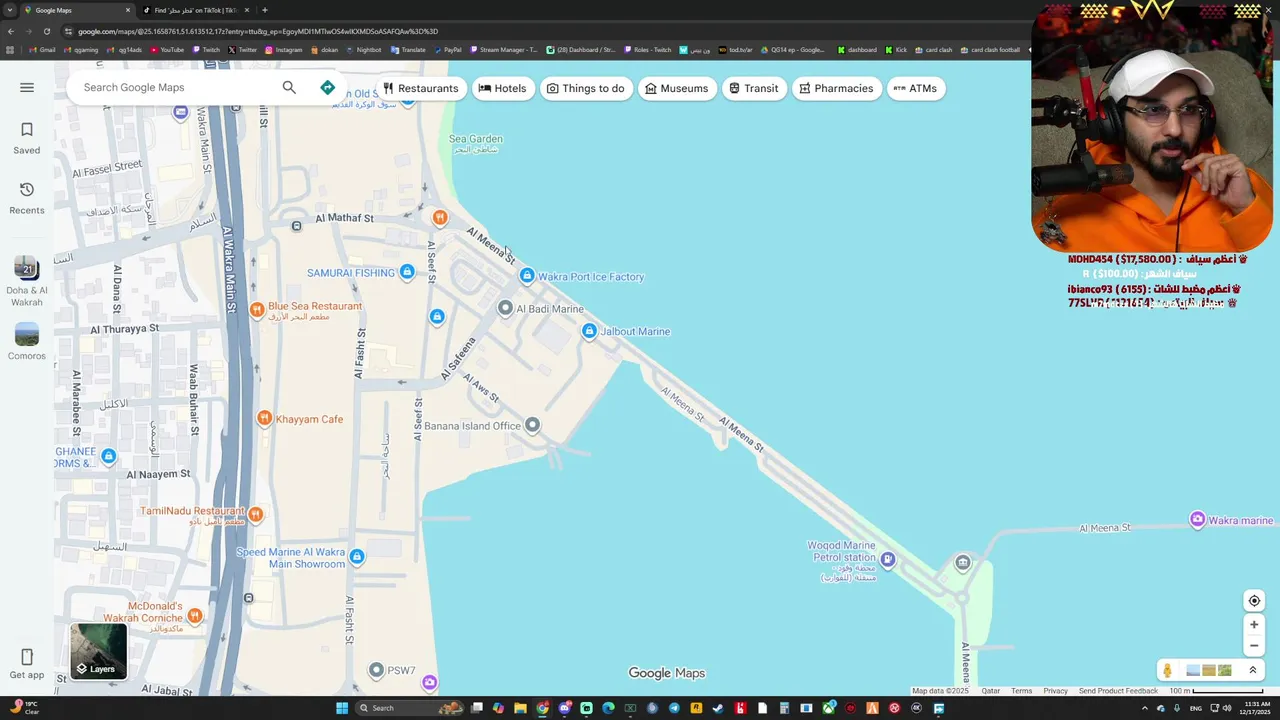Select the ATMs category chip

click(915, 88)
